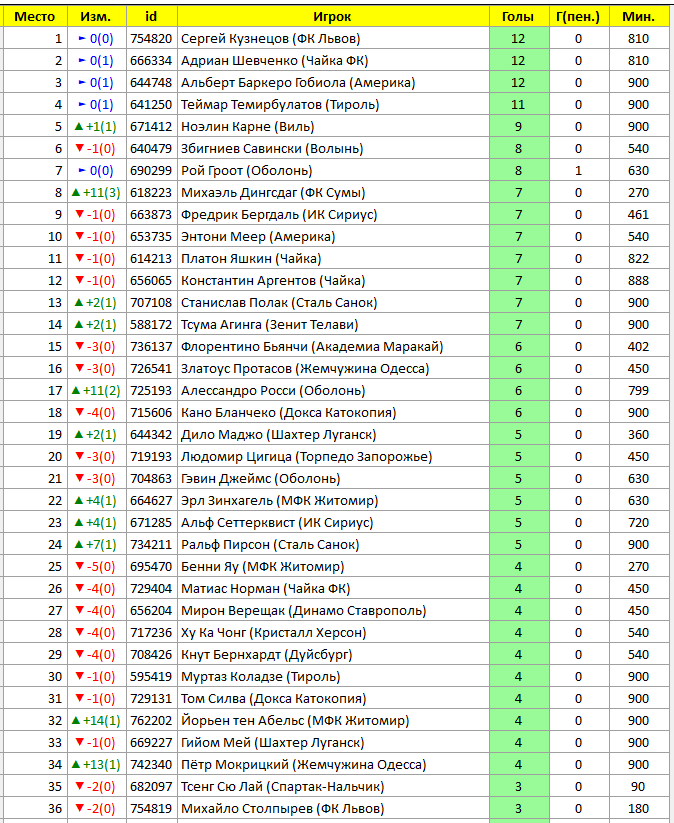Select 'Златоус Протасов (Жемчужина Одесса)' cell
The image size is (674, 823).
click(333, 369)
